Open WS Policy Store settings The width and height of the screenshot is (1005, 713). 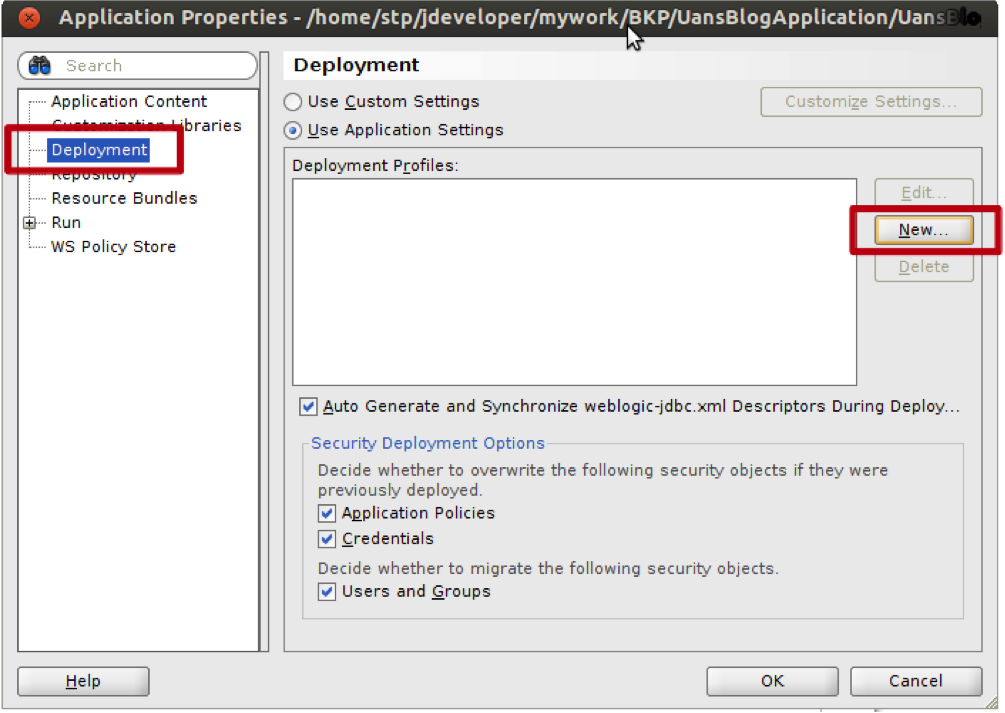[x=113, y=247]
